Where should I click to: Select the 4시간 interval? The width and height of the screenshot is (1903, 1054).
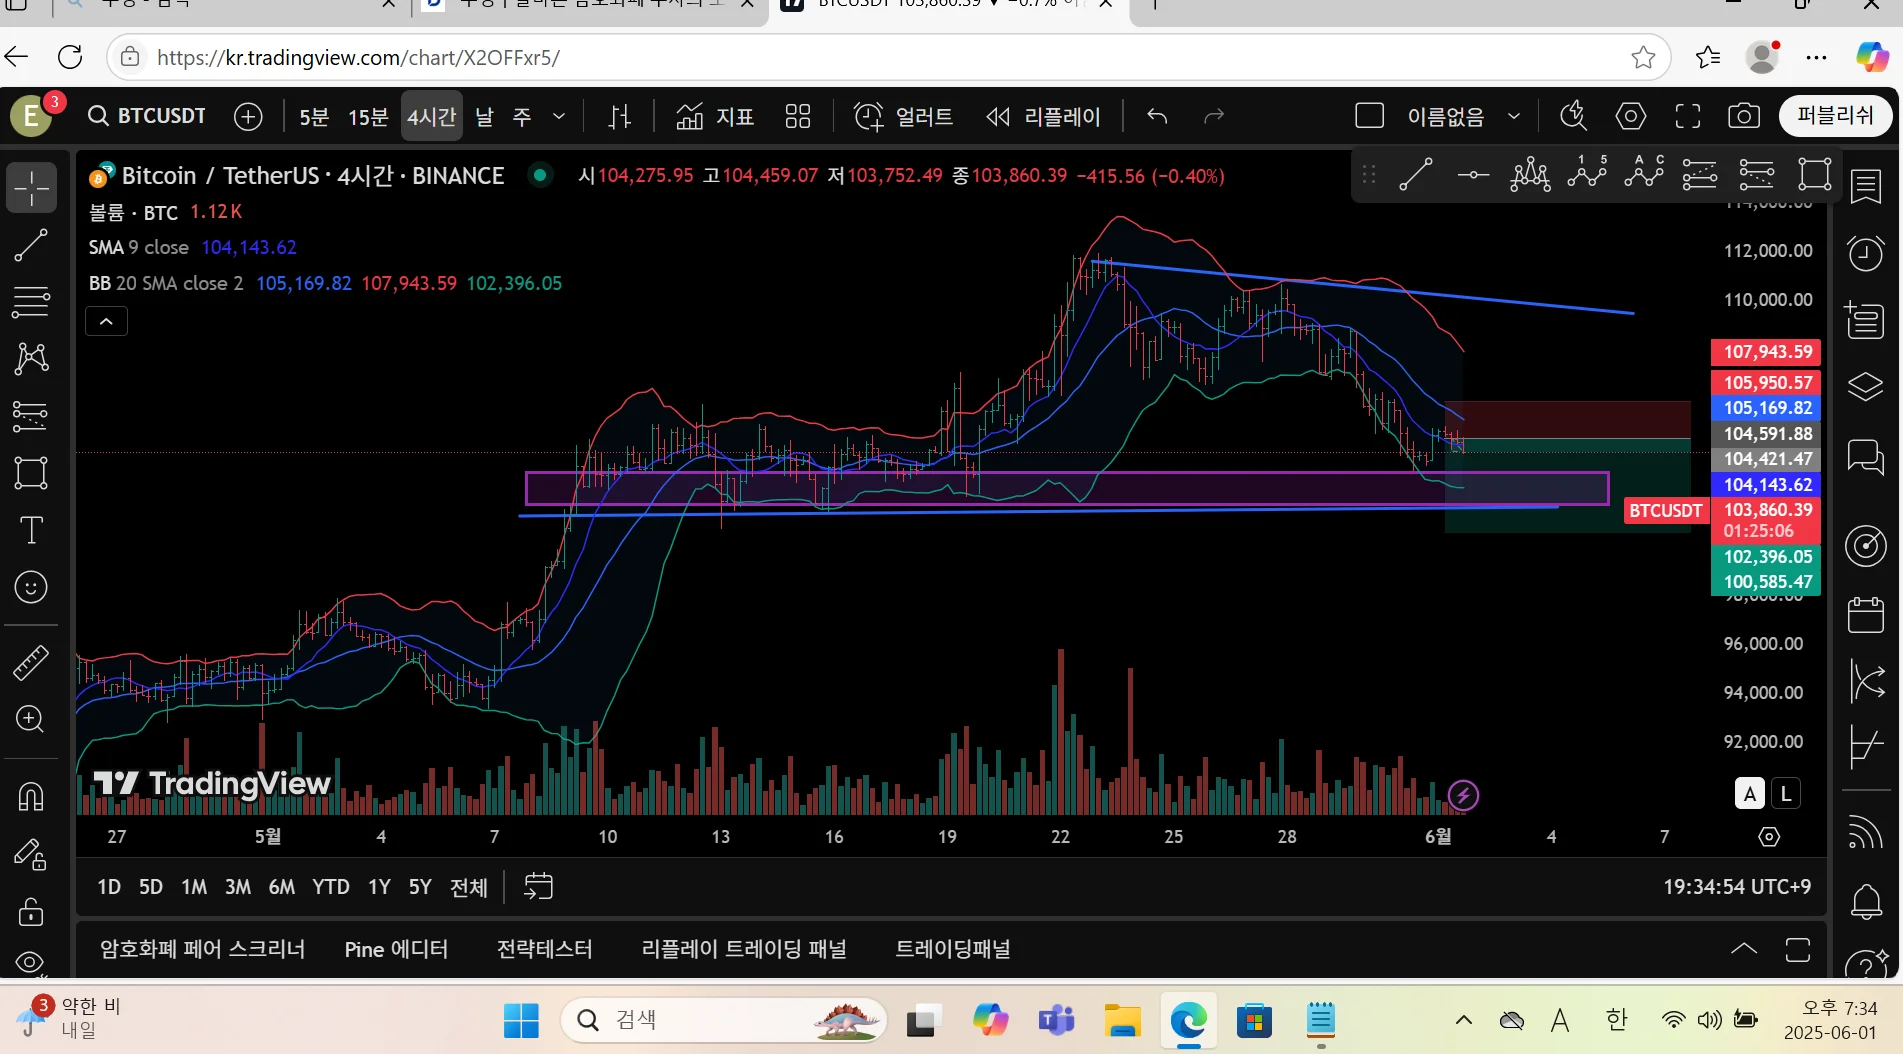[x=432, y=116]
